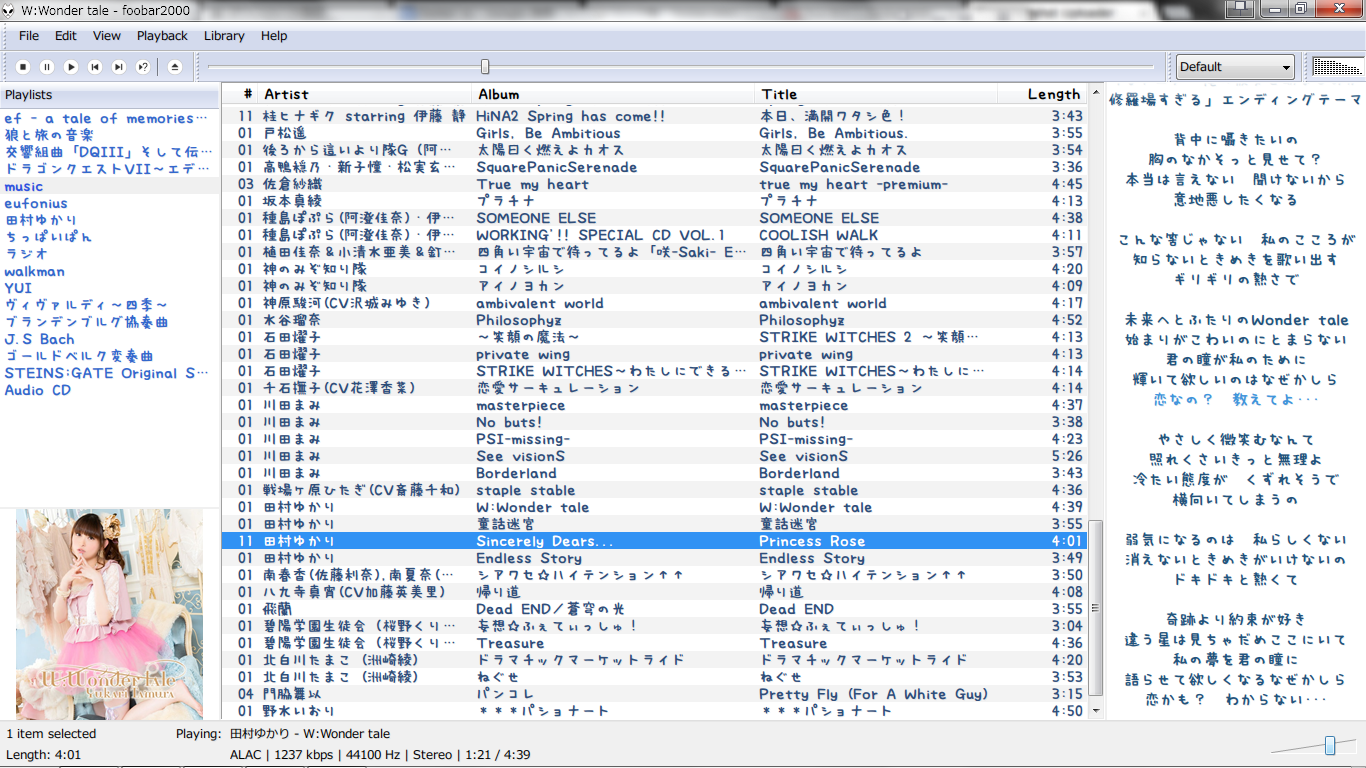This screenshot has width=1366, height=768.
Task: Click the Playlists panel header
Action: pos(109,95)
